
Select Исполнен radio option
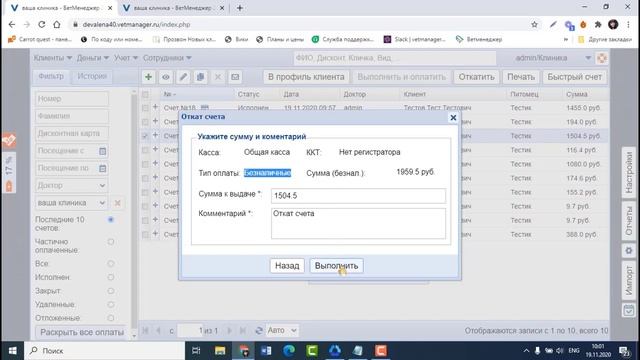coord(111,277)
